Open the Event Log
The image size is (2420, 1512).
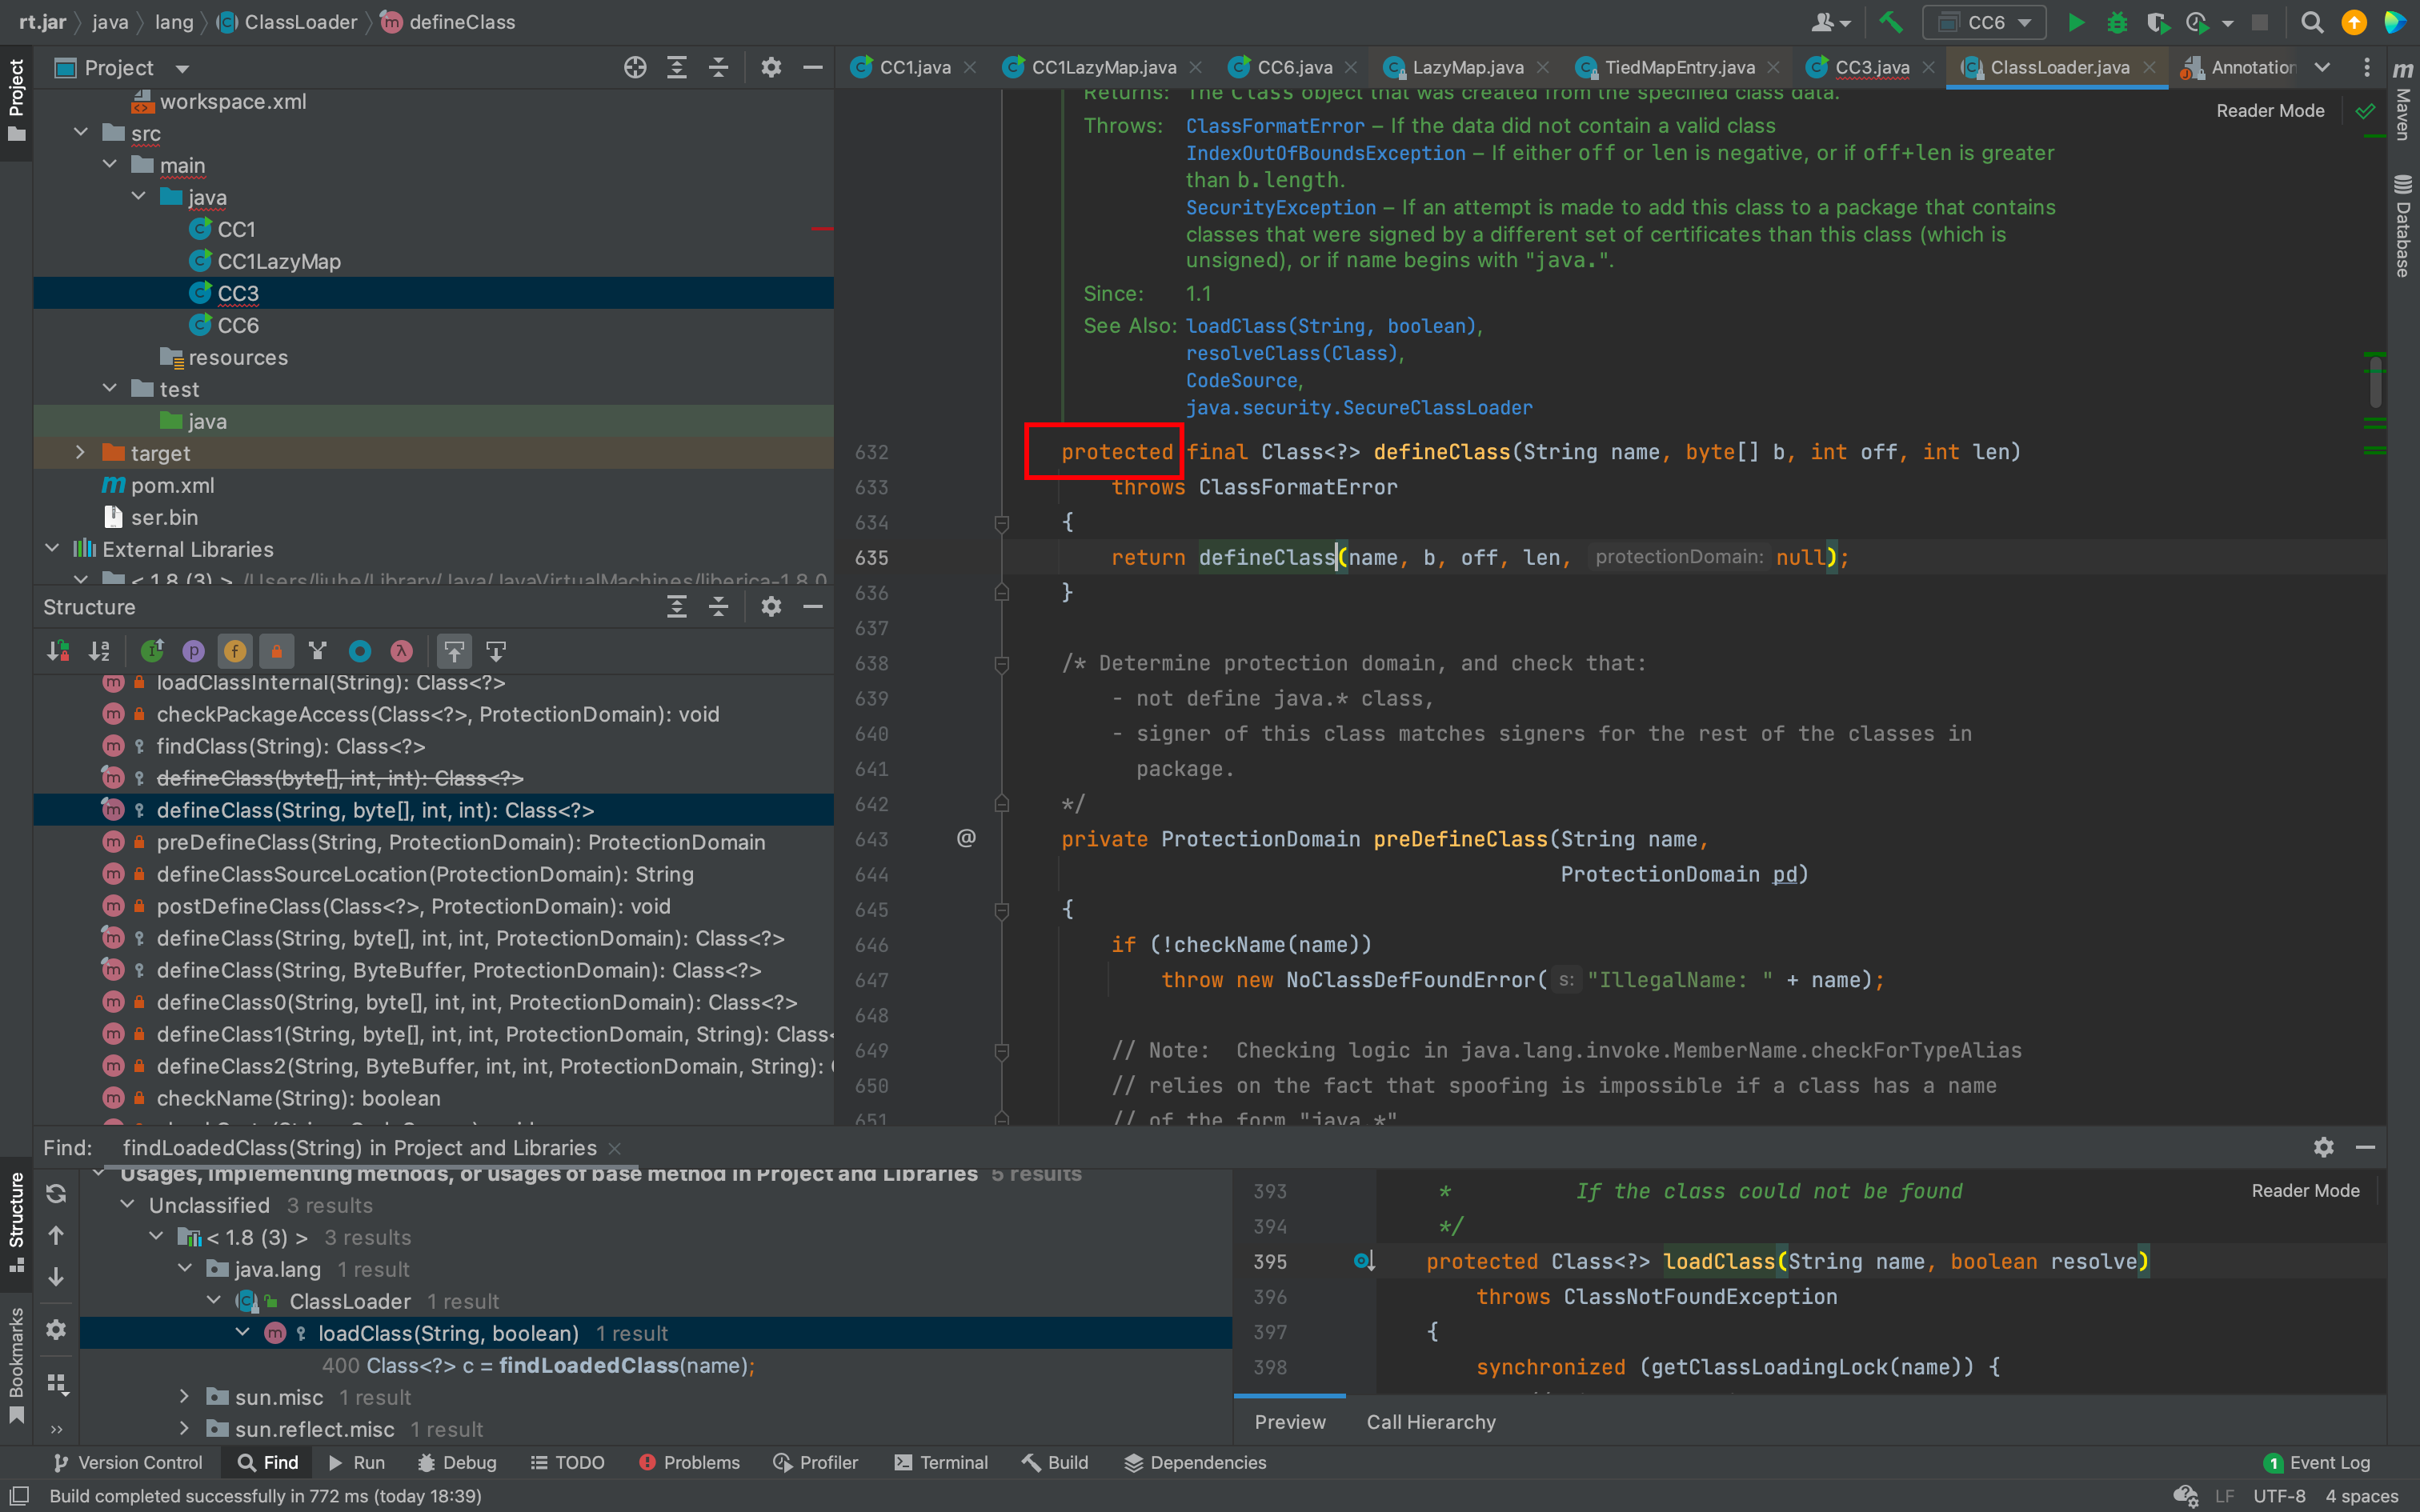[2316, 1462]
